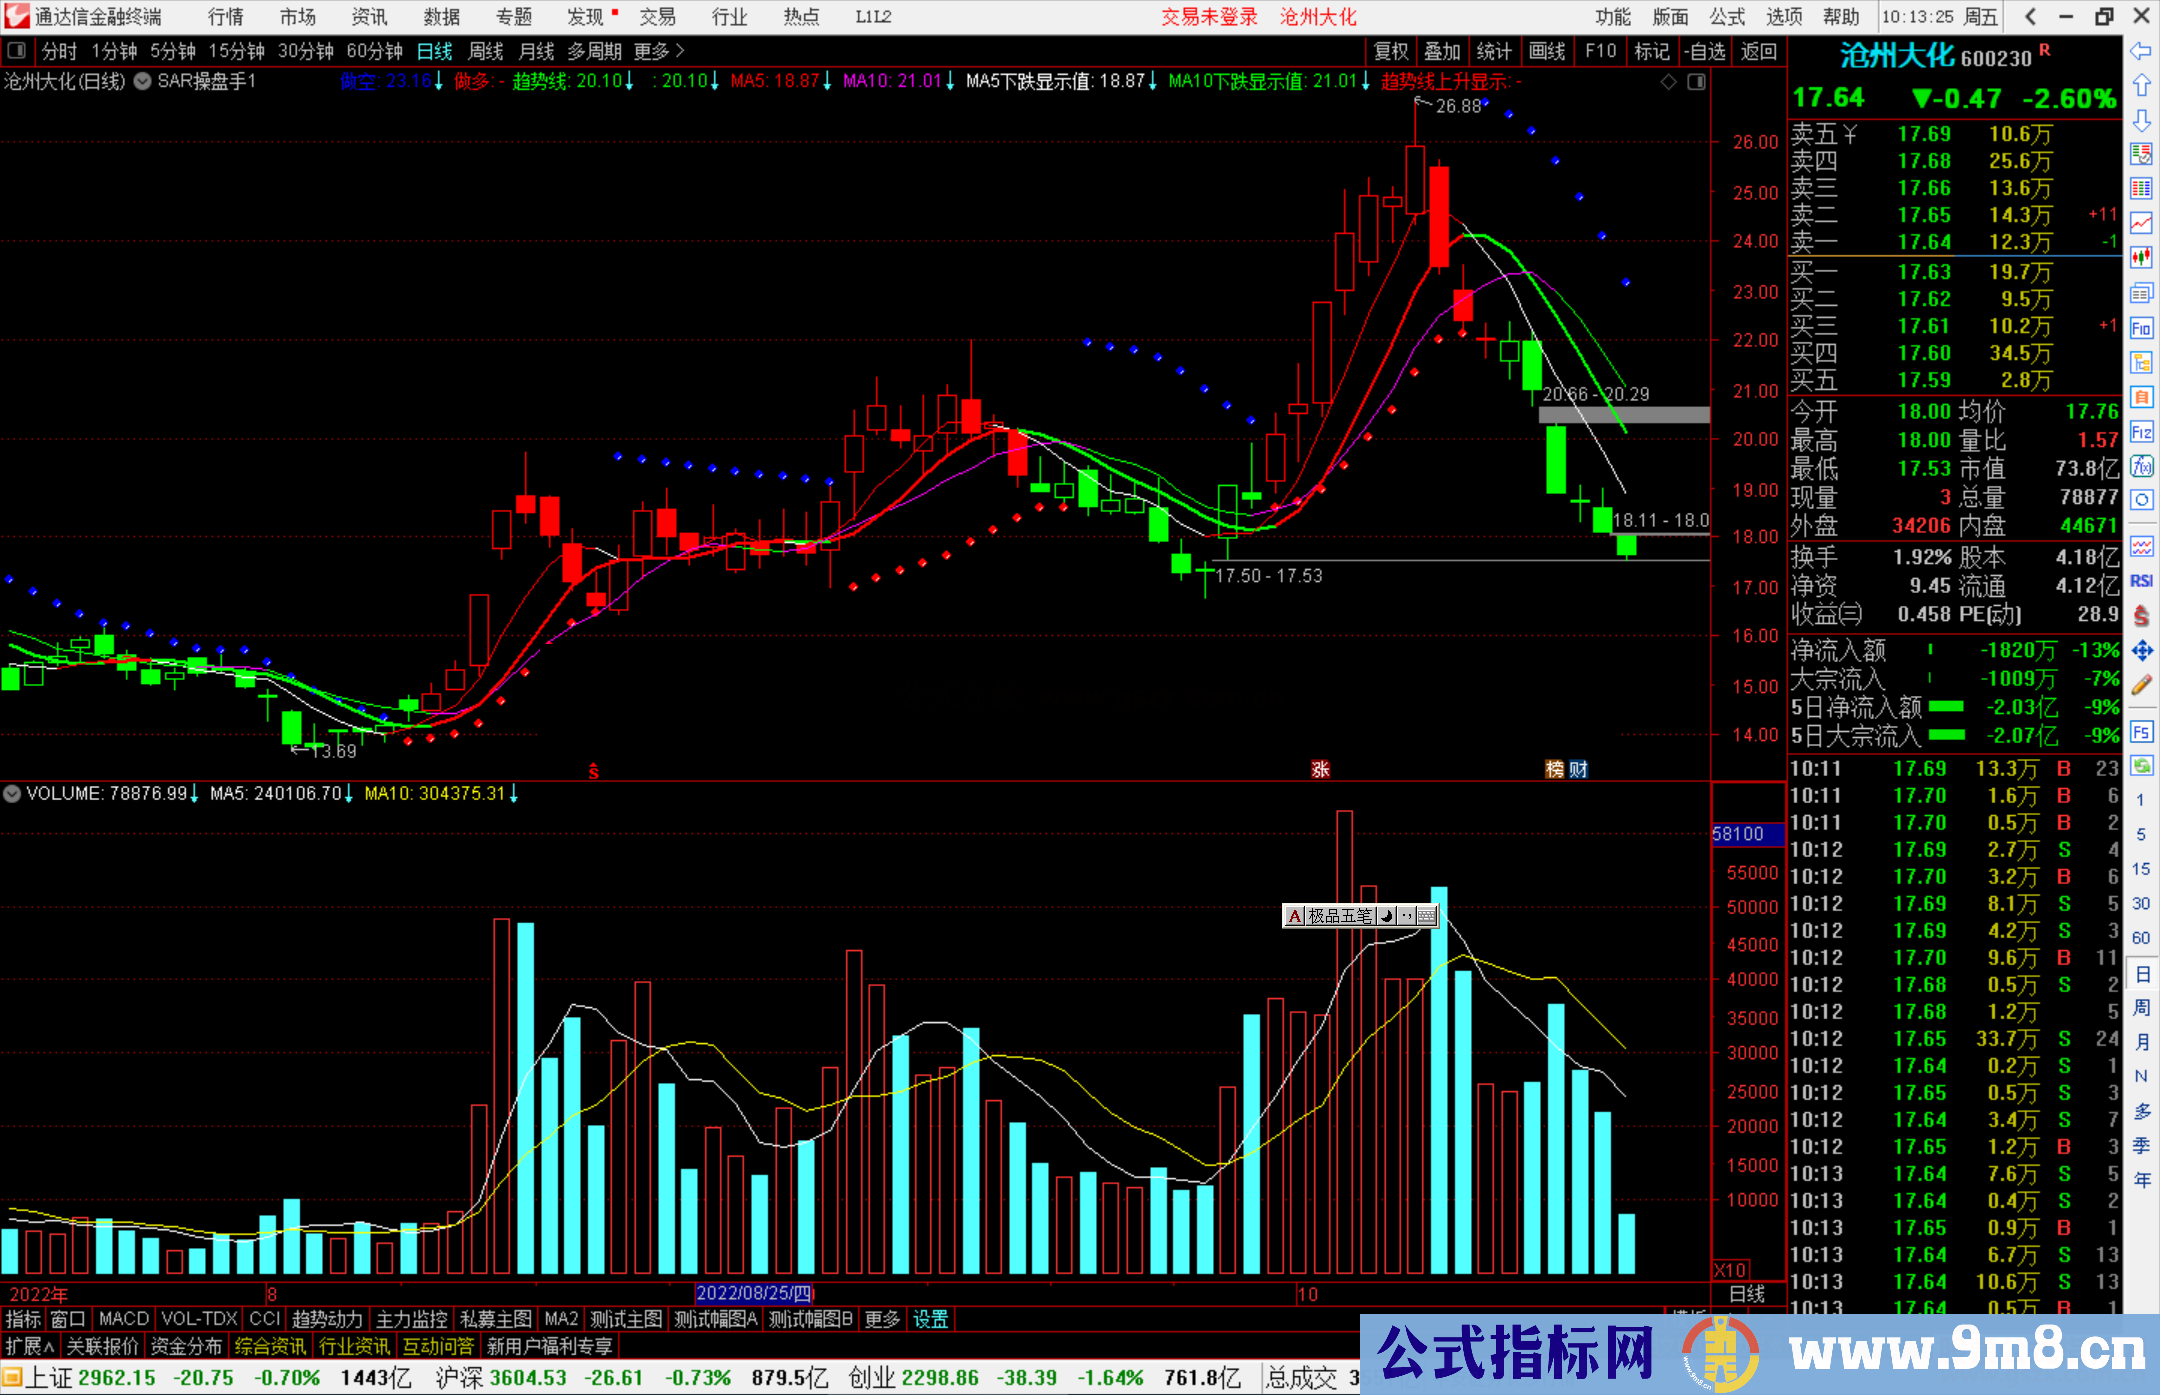Open the 更多 indicator tabs list
Image resolution: width=2160 pixels, height=1395 pixels.
[x=882, y=1319]
